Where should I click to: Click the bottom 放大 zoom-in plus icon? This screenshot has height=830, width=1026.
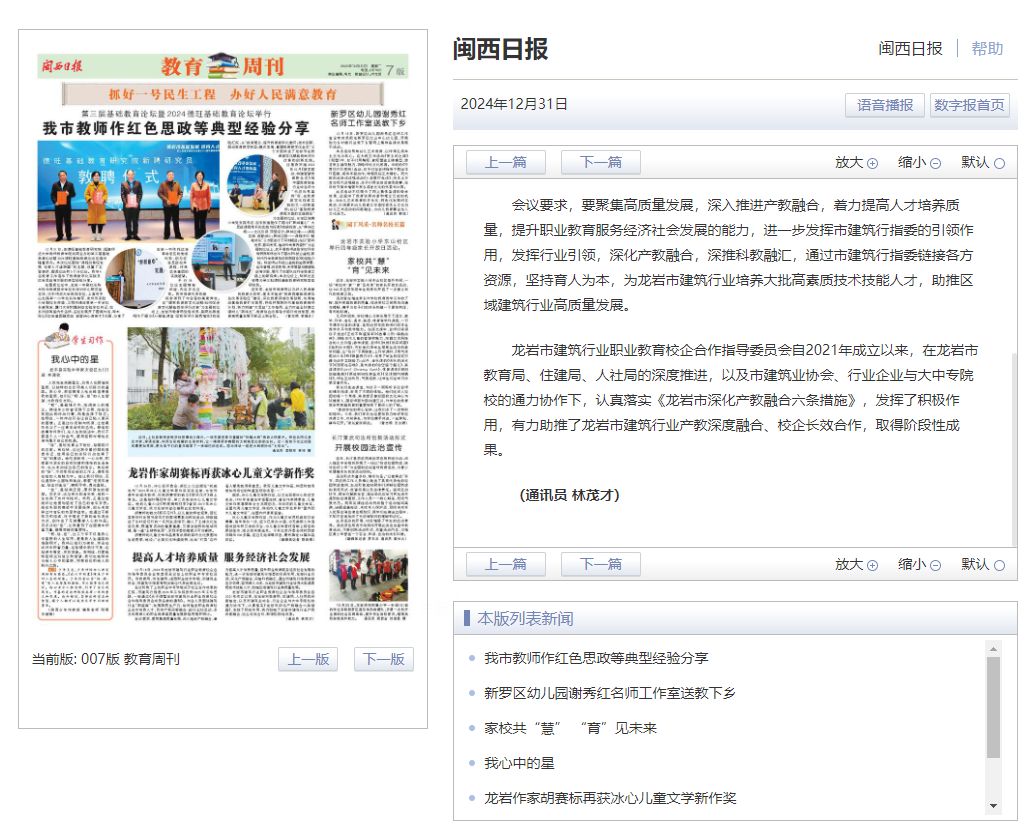(x=872, y=565)
